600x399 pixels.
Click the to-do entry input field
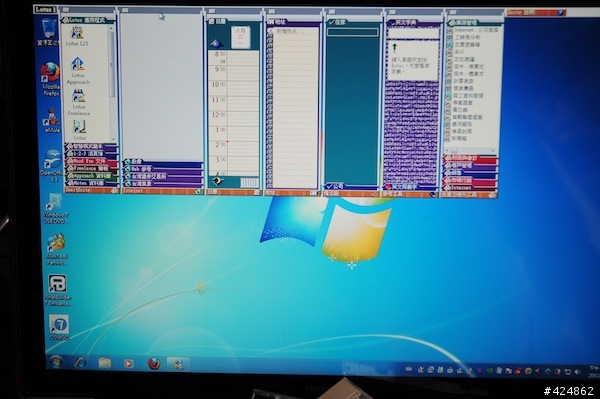click(352, 33)
